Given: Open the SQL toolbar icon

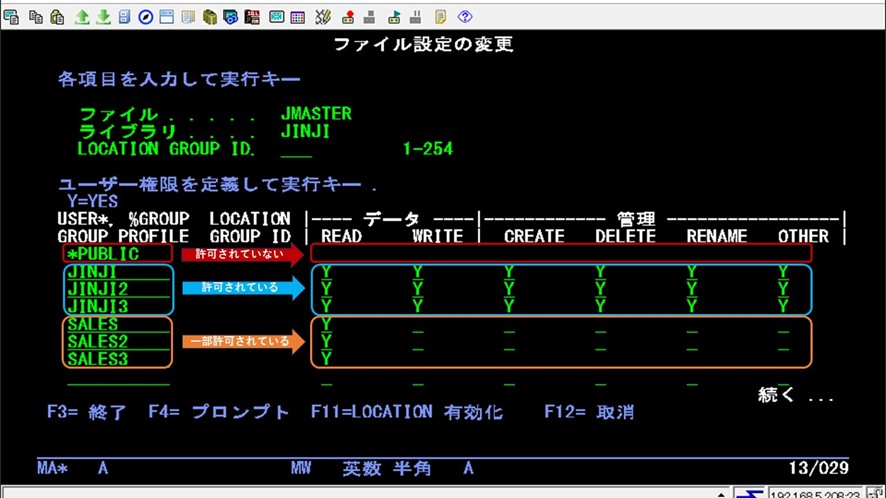Looking at the screenshot, I should pos(252,17).
